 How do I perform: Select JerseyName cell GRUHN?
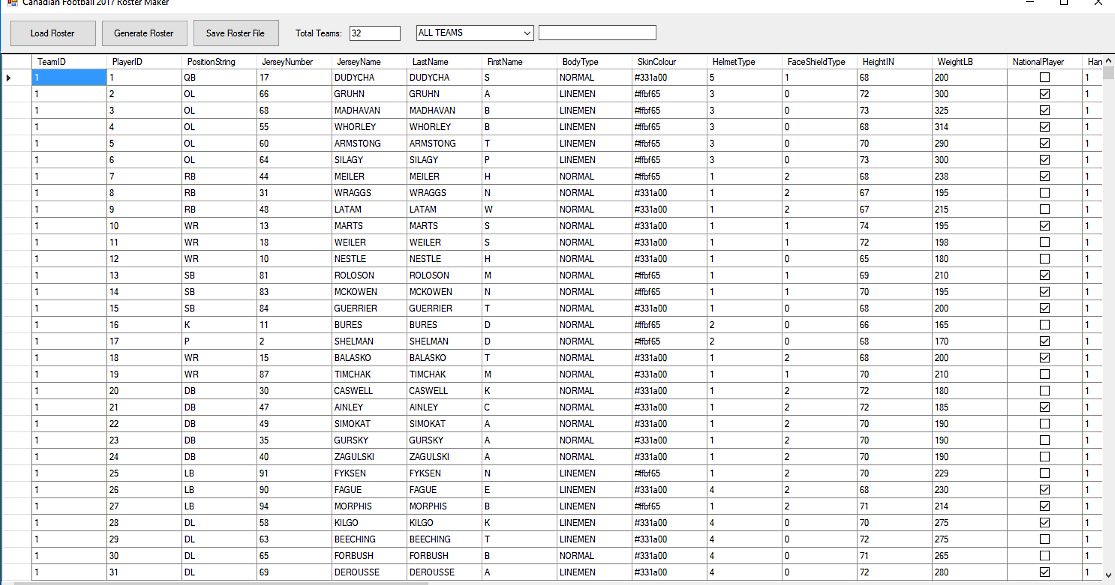click(369, 94)
